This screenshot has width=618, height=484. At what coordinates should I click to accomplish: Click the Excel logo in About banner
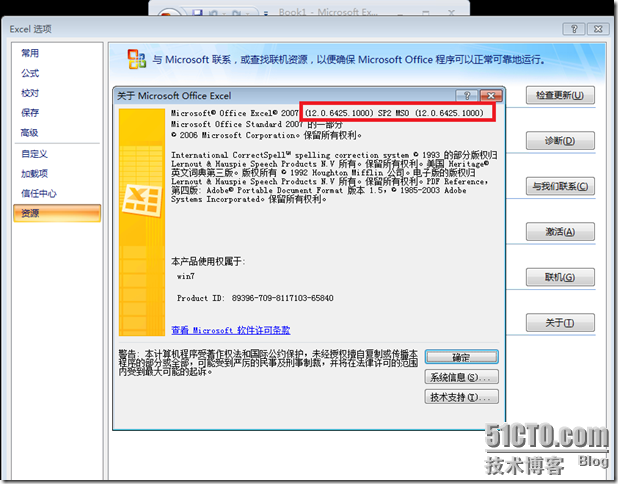(x=142, y=201)
